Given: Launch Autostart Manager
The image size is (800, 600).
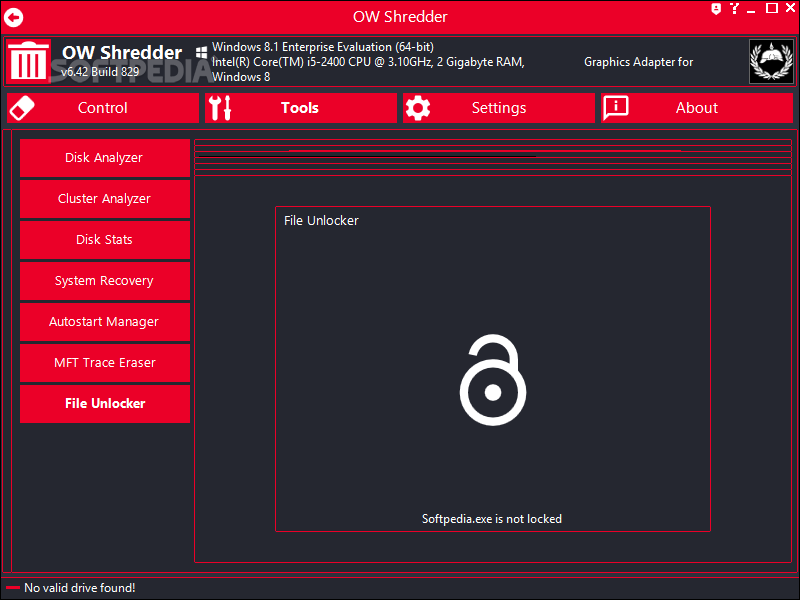Looking at the screenshot, I should (x=105, y=322).
